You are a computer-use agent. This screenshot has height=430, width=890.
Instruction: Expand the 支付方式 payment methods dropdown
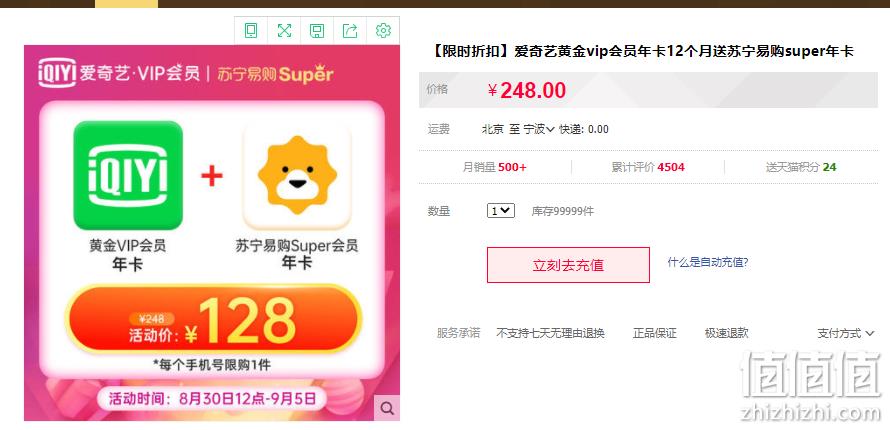tap(845, 334)
